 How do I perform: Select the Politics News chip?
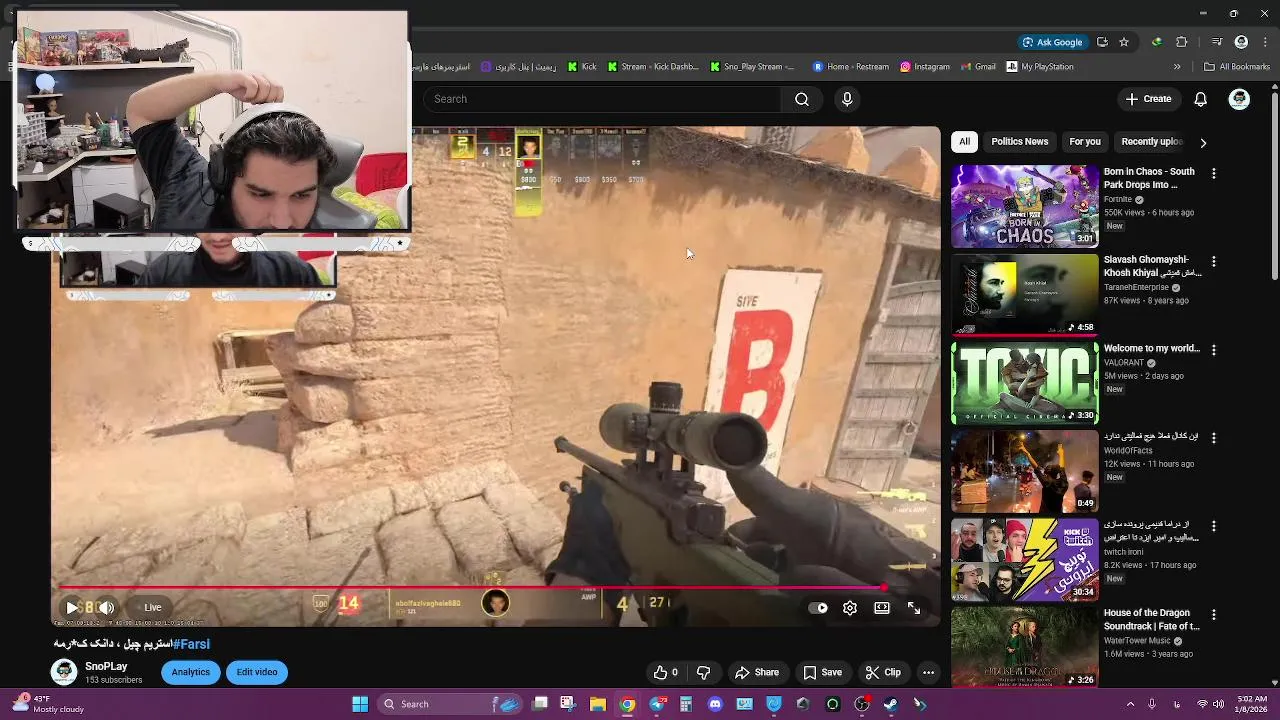(x=1020, y=142)
